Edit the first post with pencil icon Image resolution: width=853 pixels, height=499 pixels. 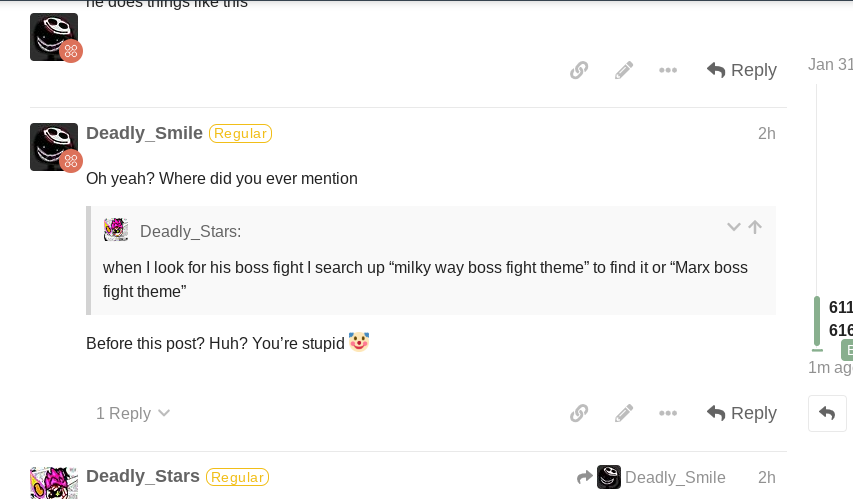point(624,70)
